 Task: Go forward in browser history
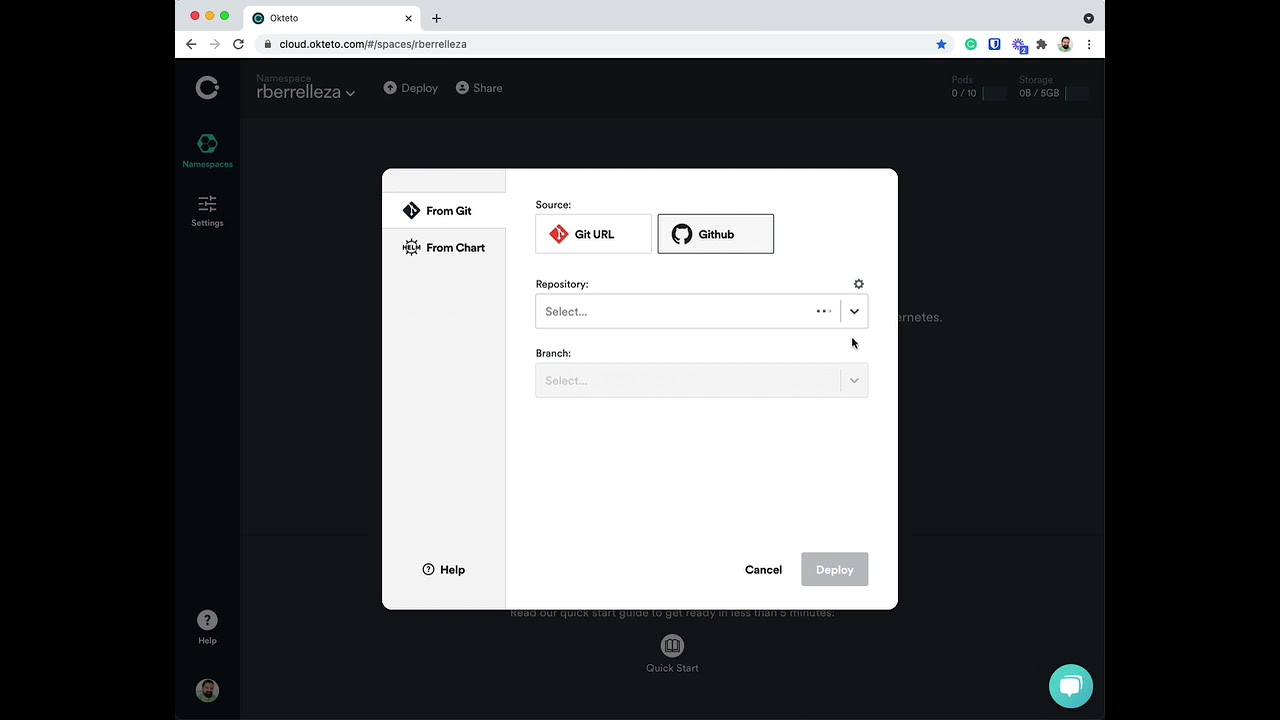point(214,44)
